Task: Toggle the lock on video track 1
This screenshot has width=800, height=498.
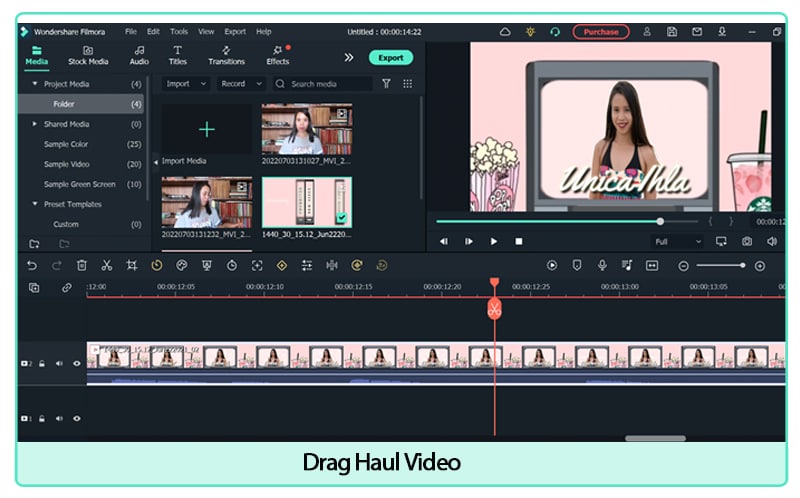Action: 42,418
